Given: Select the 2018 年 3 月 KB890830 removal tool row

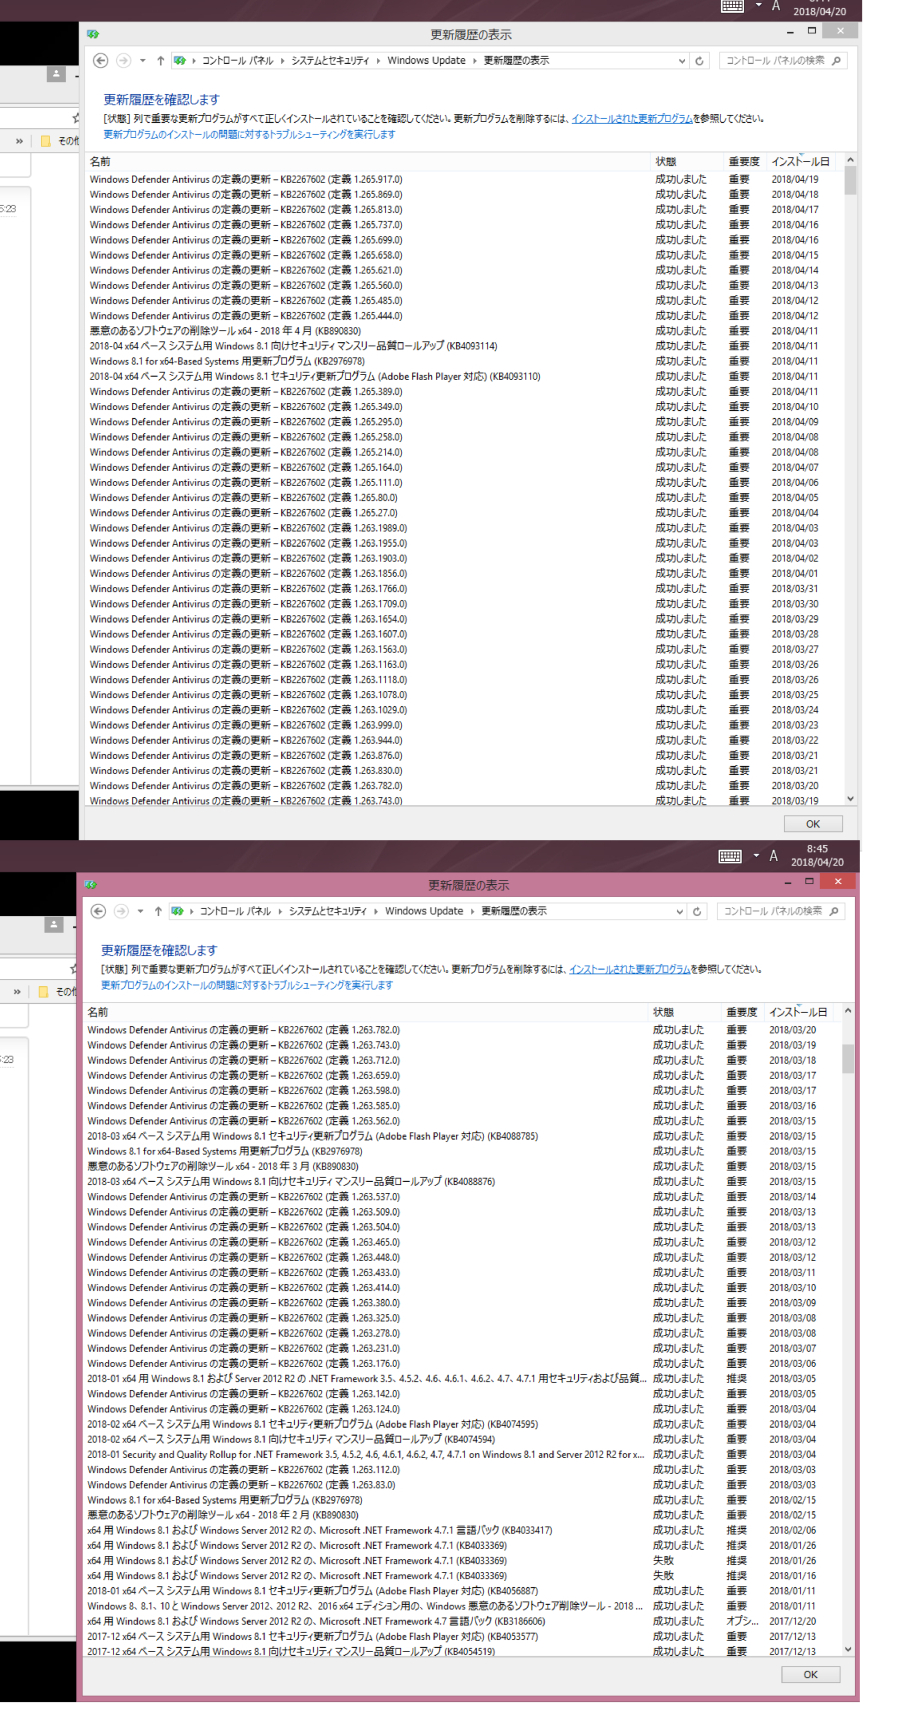Looking at the screenshot, I should [463, 1166].
